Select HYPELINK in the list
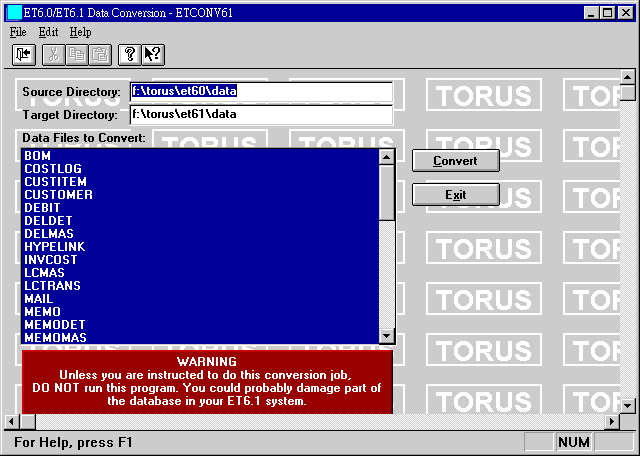This screenshot has height=456, width=640. pos(200,247)
